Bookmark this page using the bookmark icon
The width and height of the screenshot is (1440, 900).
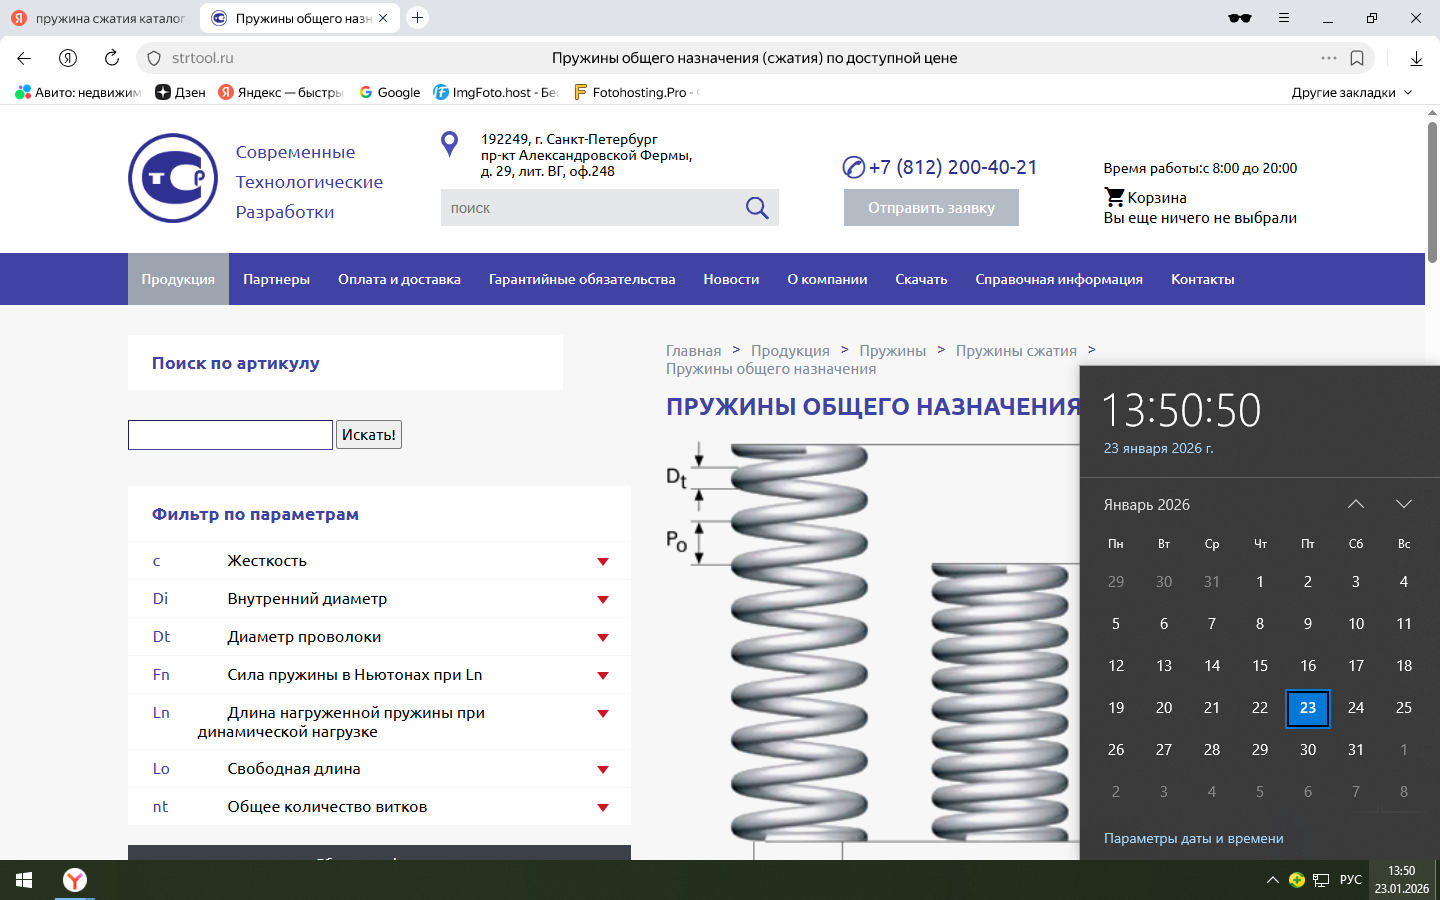pos(1357,58)
